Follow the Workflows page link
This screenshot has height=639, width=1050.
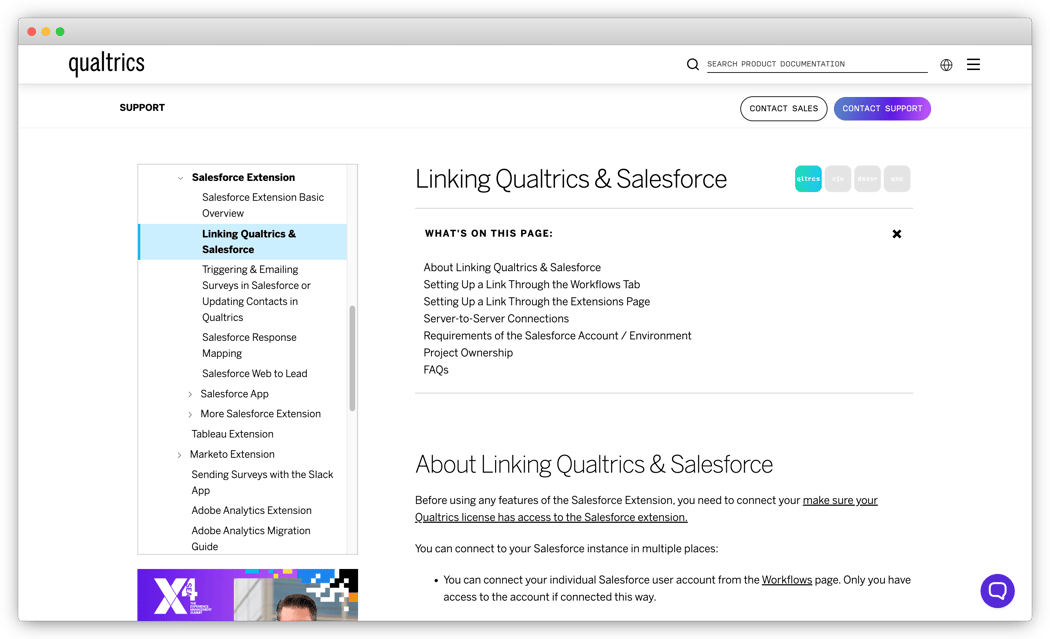[787, 580]
